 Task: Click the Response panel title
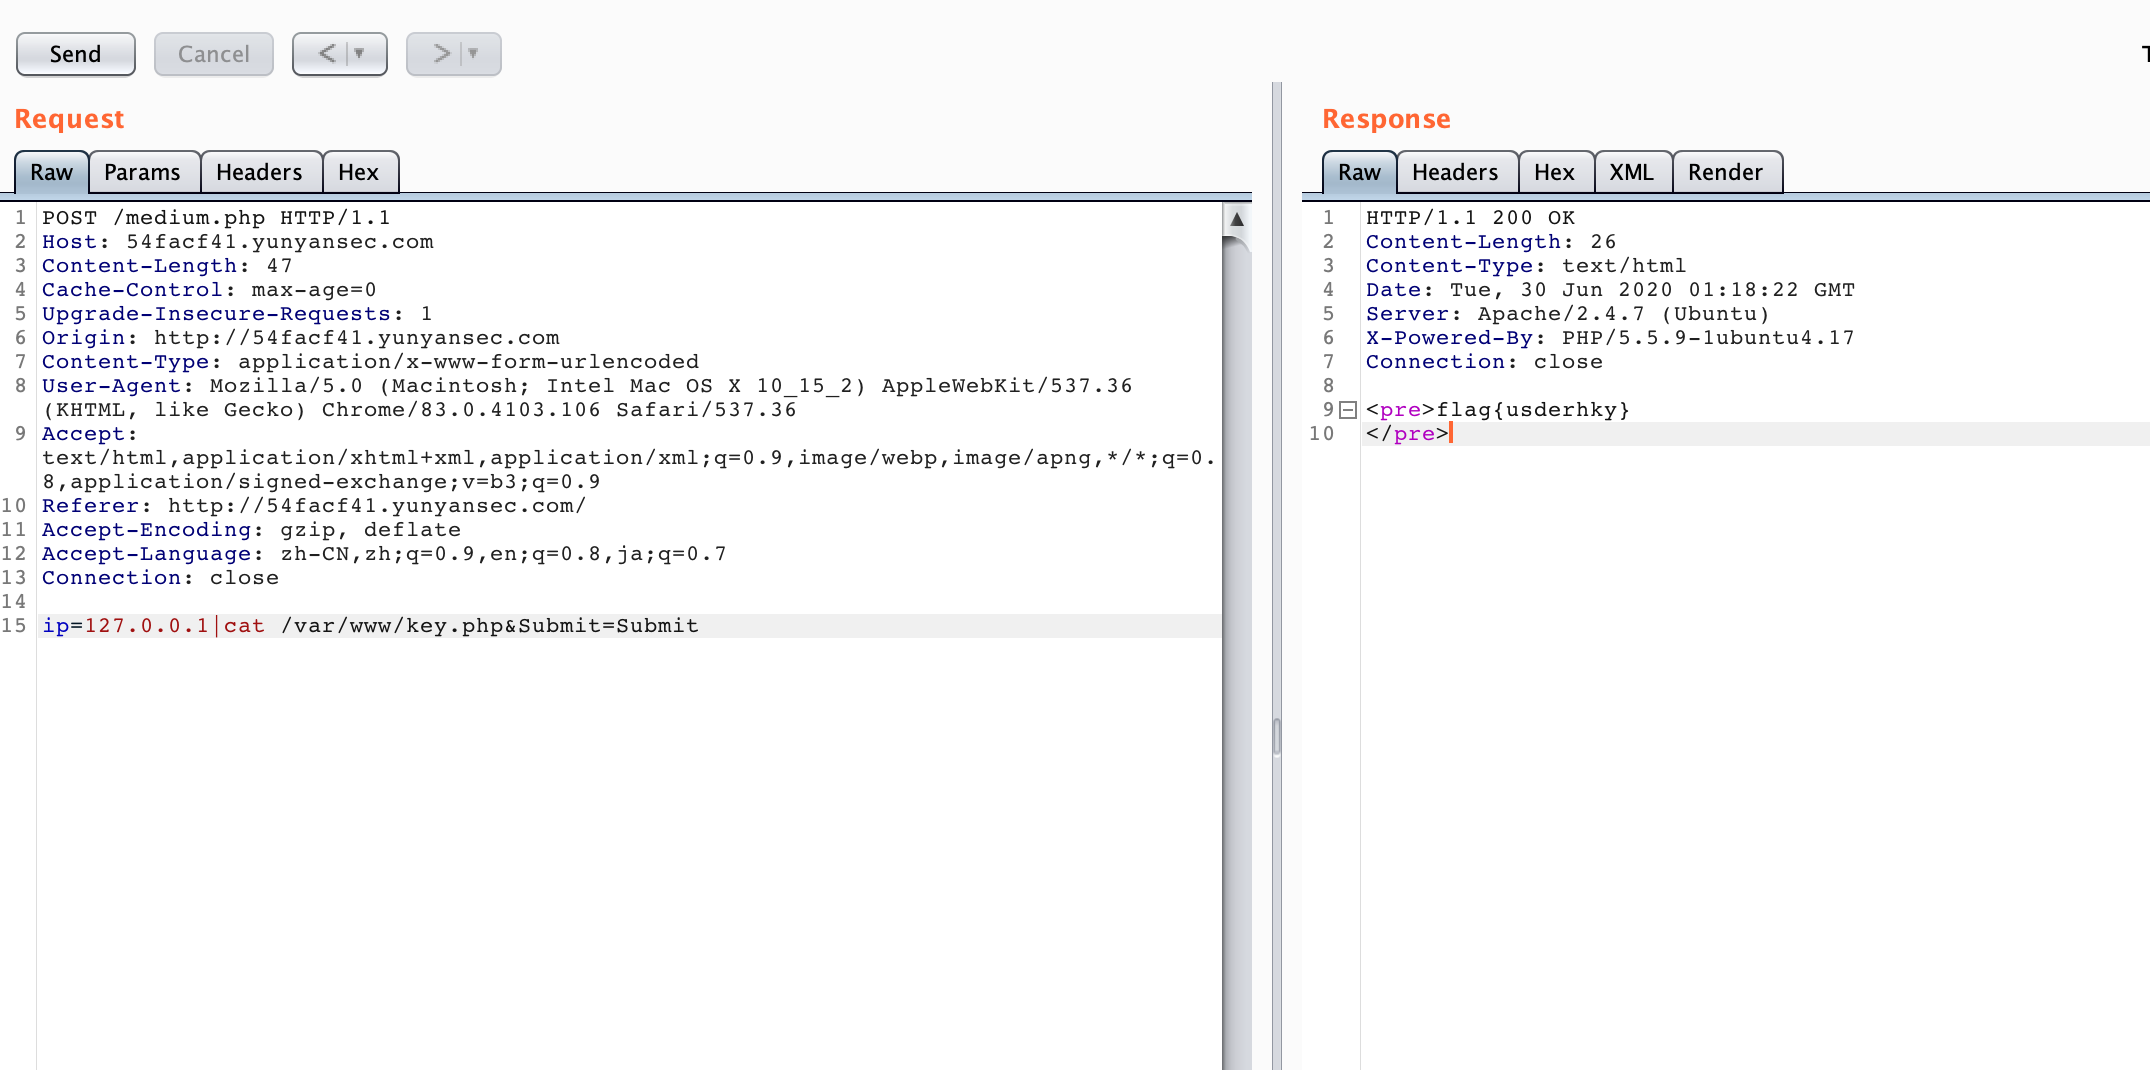pos(1386,119)
